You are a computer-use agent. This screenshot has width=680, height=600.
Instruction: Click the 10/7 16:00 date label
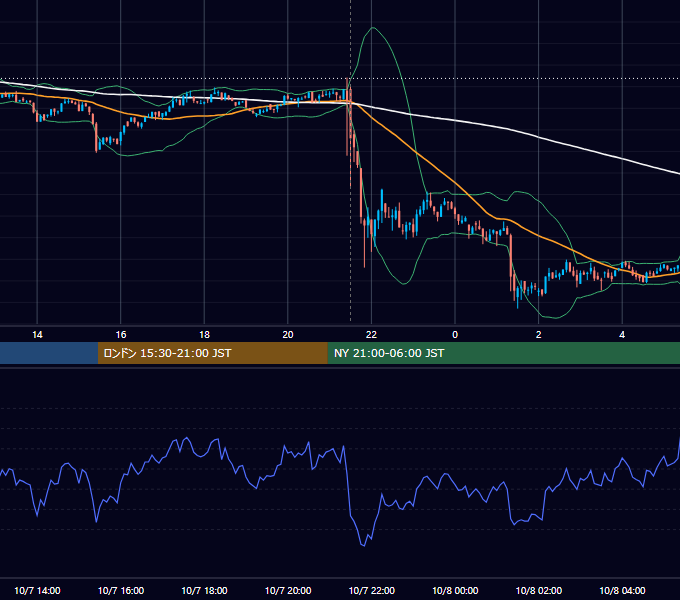(x=121, y=590)
